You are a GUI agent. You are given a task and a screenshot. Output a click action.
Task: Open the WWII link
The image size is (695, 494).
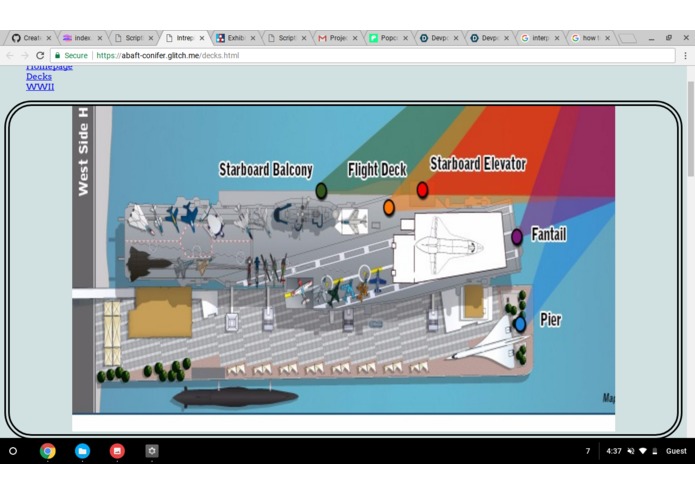(x=40, y=86)
